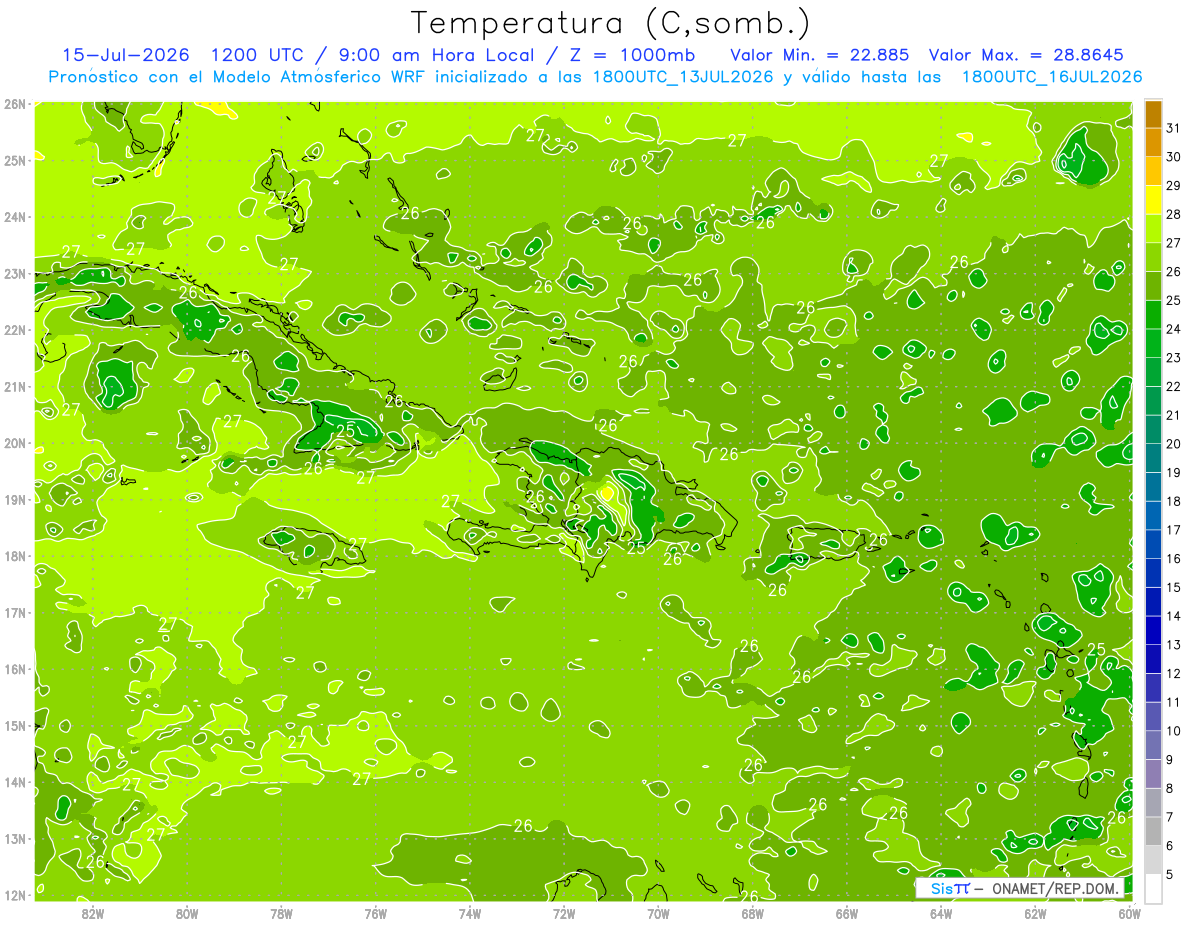This screenshot has height=927, width=1200.
Task: Click the 74W longitude axis label
Action: coord(469,913)
